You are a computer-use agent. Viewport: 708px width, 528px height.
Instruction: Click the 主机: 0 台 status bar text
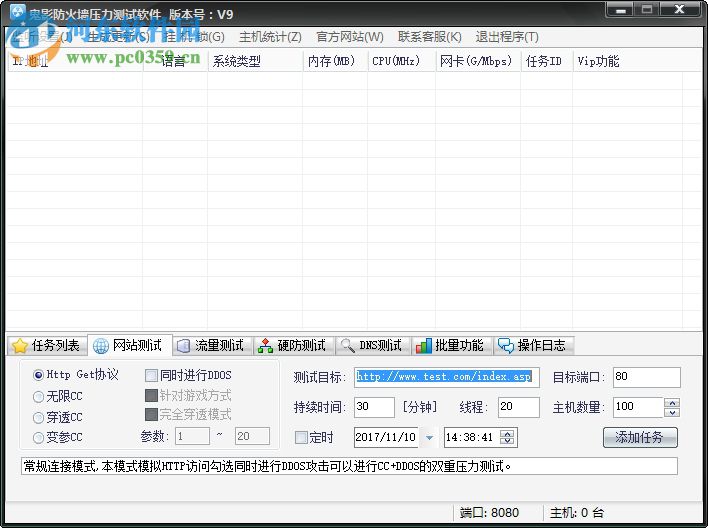point(577,513)
